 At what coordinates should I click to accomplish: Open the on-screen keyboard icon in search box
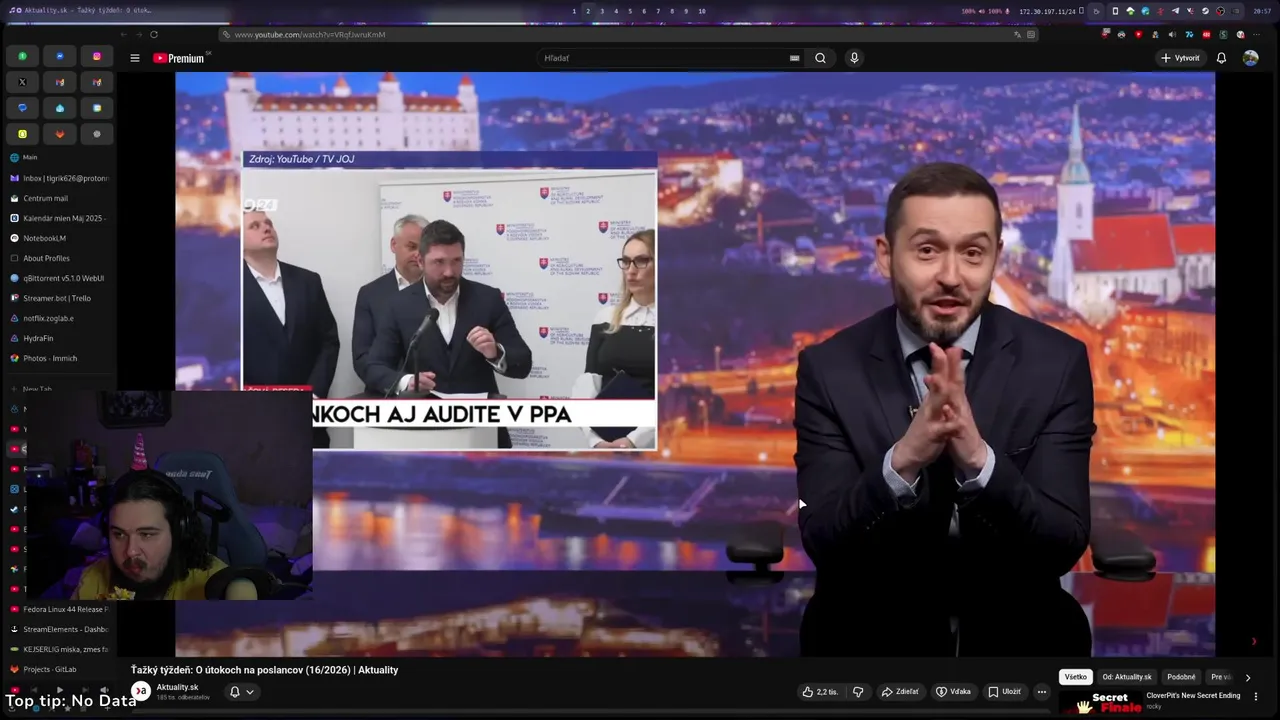795,58
